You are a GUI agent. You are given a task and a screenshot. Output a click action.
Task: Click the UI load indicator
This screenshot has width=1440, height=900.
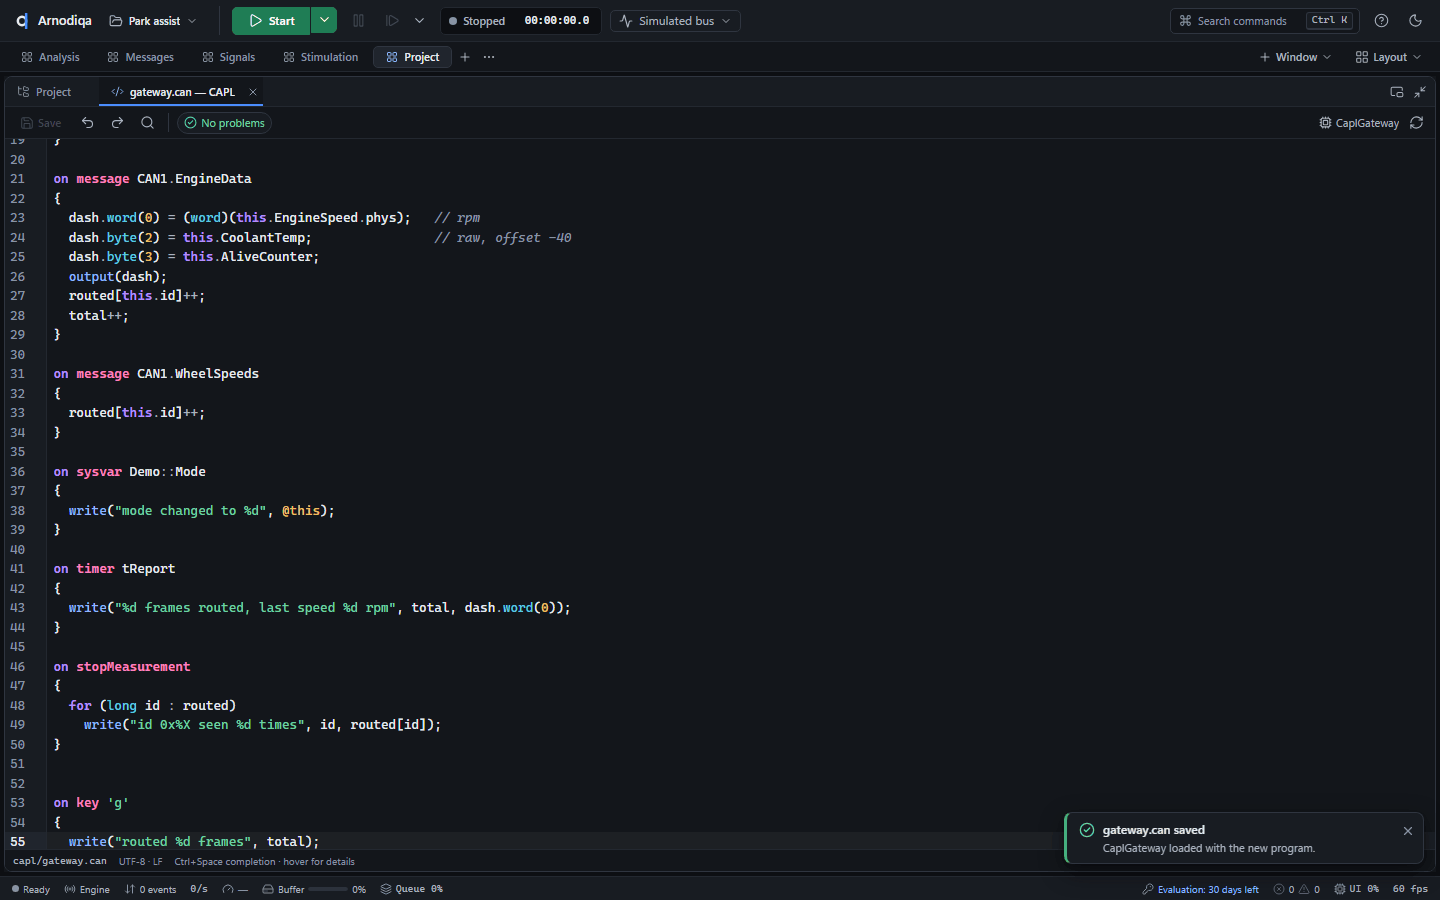pyautogui.click(x=1356, y=889)
